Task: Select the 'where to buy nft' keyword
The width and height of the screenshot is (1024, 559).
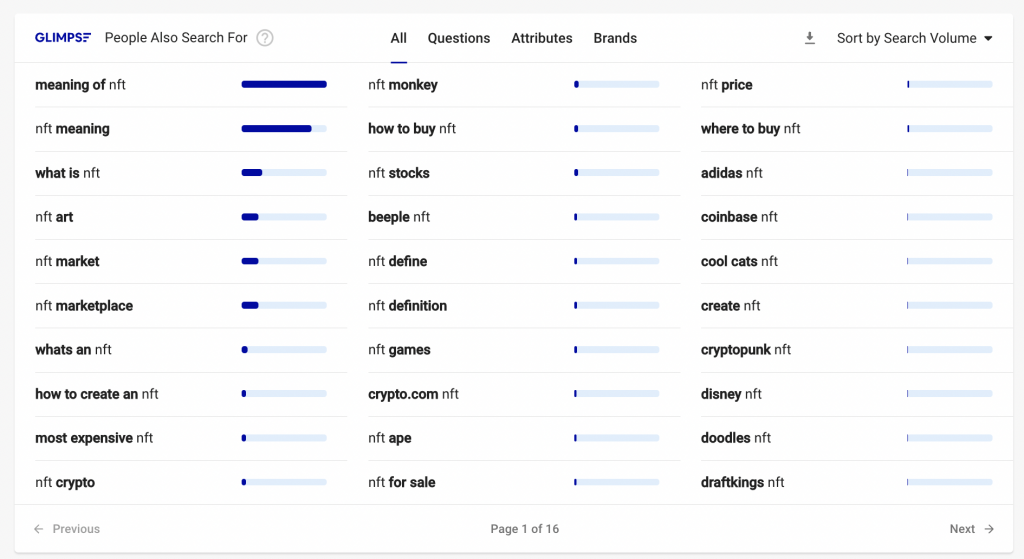Action: tap(750, 129)
